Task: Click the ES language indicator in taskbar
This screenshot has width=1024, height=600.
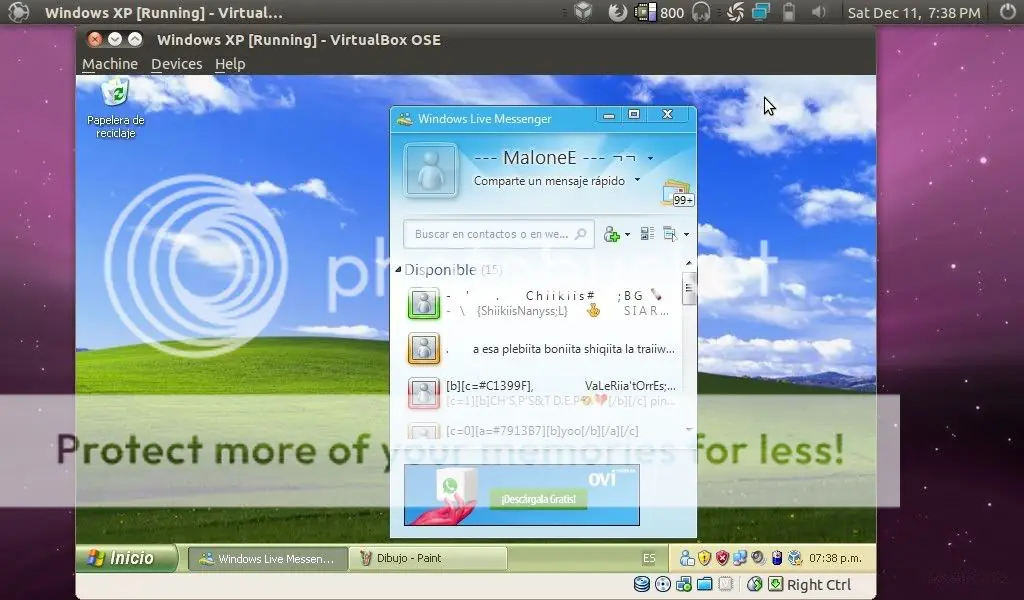Action: 648,558
